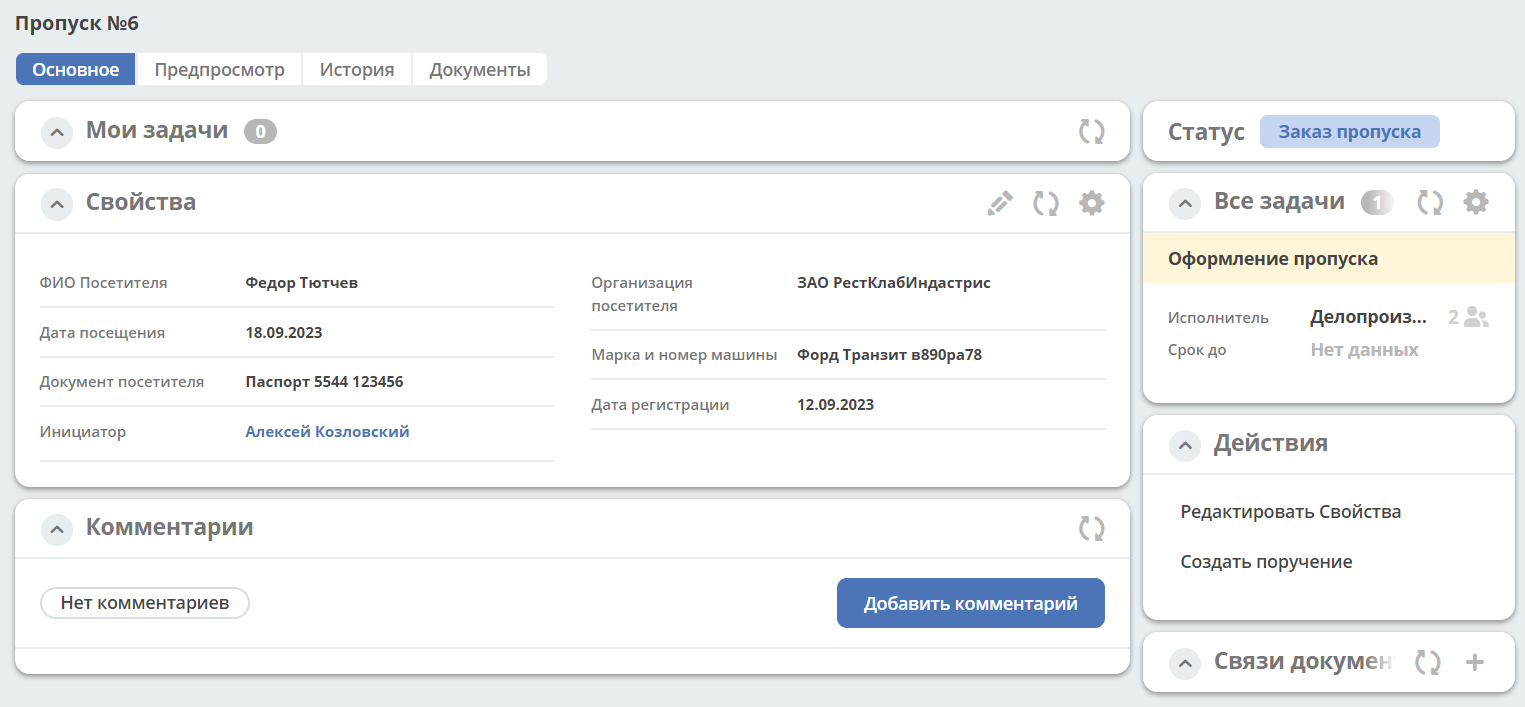Screen dimensions: 1525x707
Task: Click the ФИО Посетителя field label
Action: click(x=104, y=283)
